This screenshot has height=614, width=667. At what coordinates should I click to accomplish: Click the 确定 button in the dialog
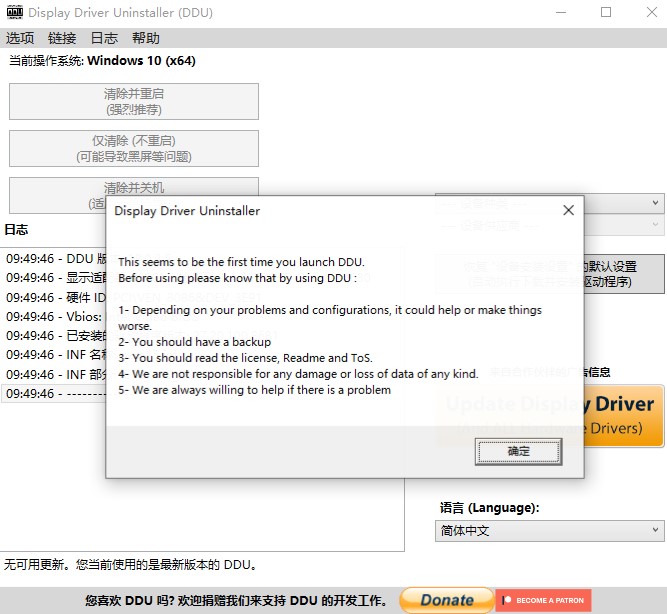tap(518, 451)
